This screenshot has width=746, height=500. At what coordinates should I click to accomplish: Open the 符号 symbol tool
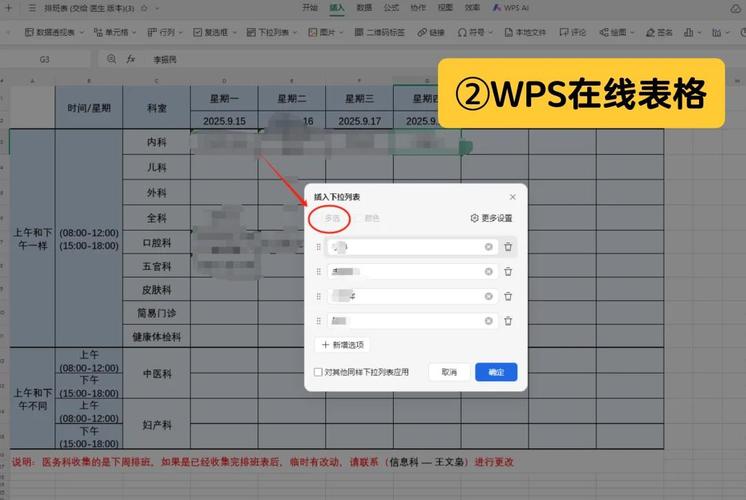point(471,32)
